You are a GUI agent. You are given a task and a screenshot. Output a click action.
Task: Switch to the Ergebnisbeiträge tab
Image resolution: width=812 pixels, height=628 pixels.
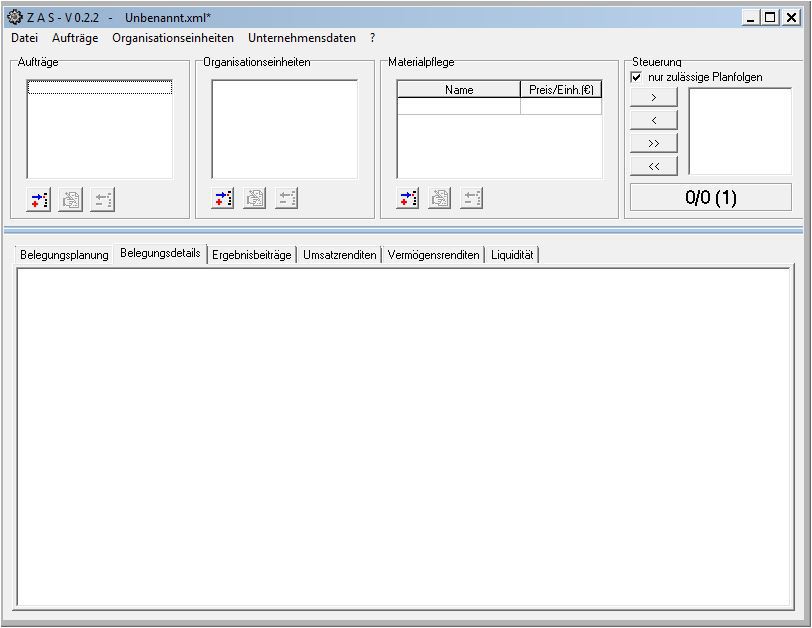click(252, 255)
